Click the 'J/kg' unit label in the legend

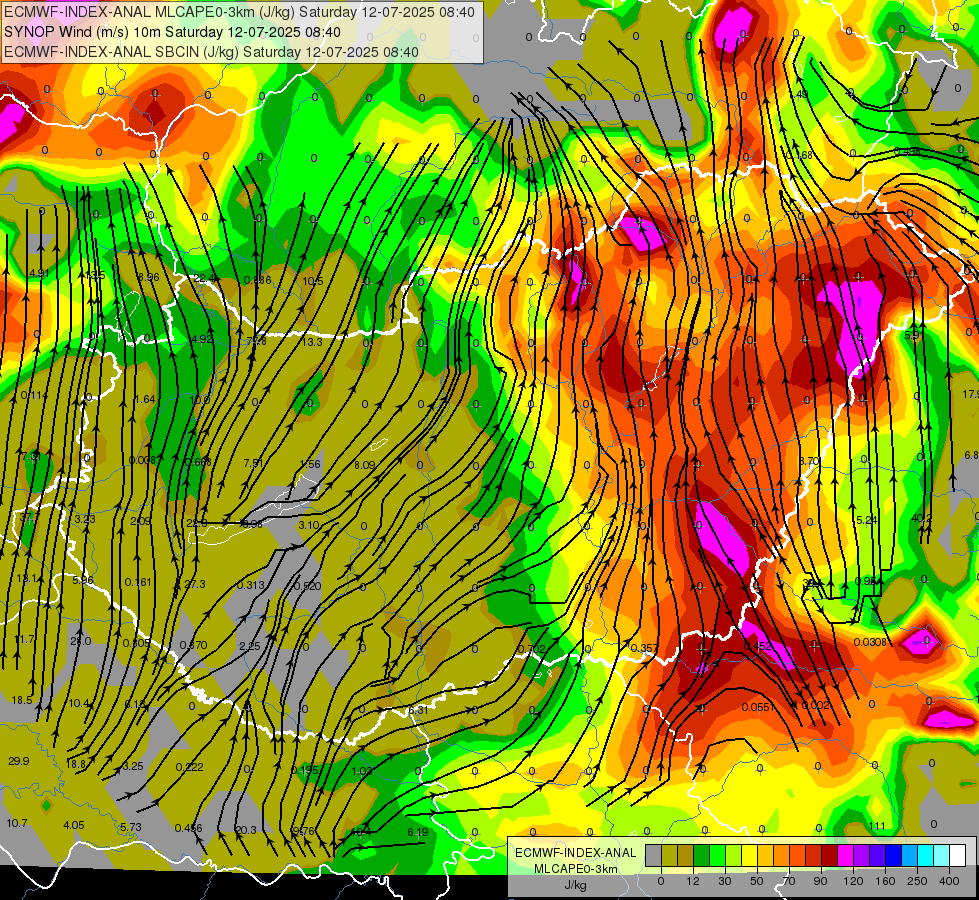click(x=576, y=884)
